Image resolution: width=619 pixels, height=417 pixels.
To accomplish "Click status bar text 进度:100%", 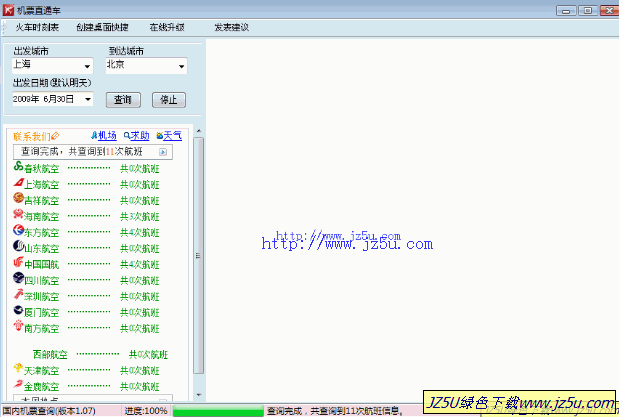I will [x=146, y=411].
